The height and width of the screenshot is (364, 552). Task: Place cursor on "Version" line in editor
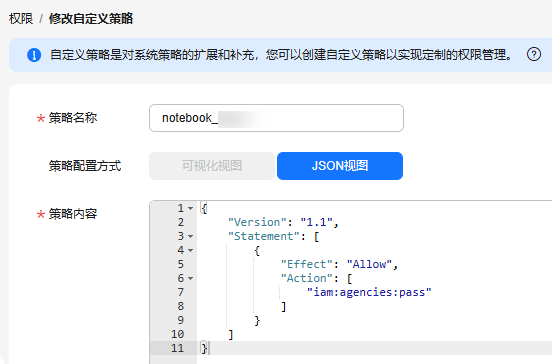tap(283, 222)
